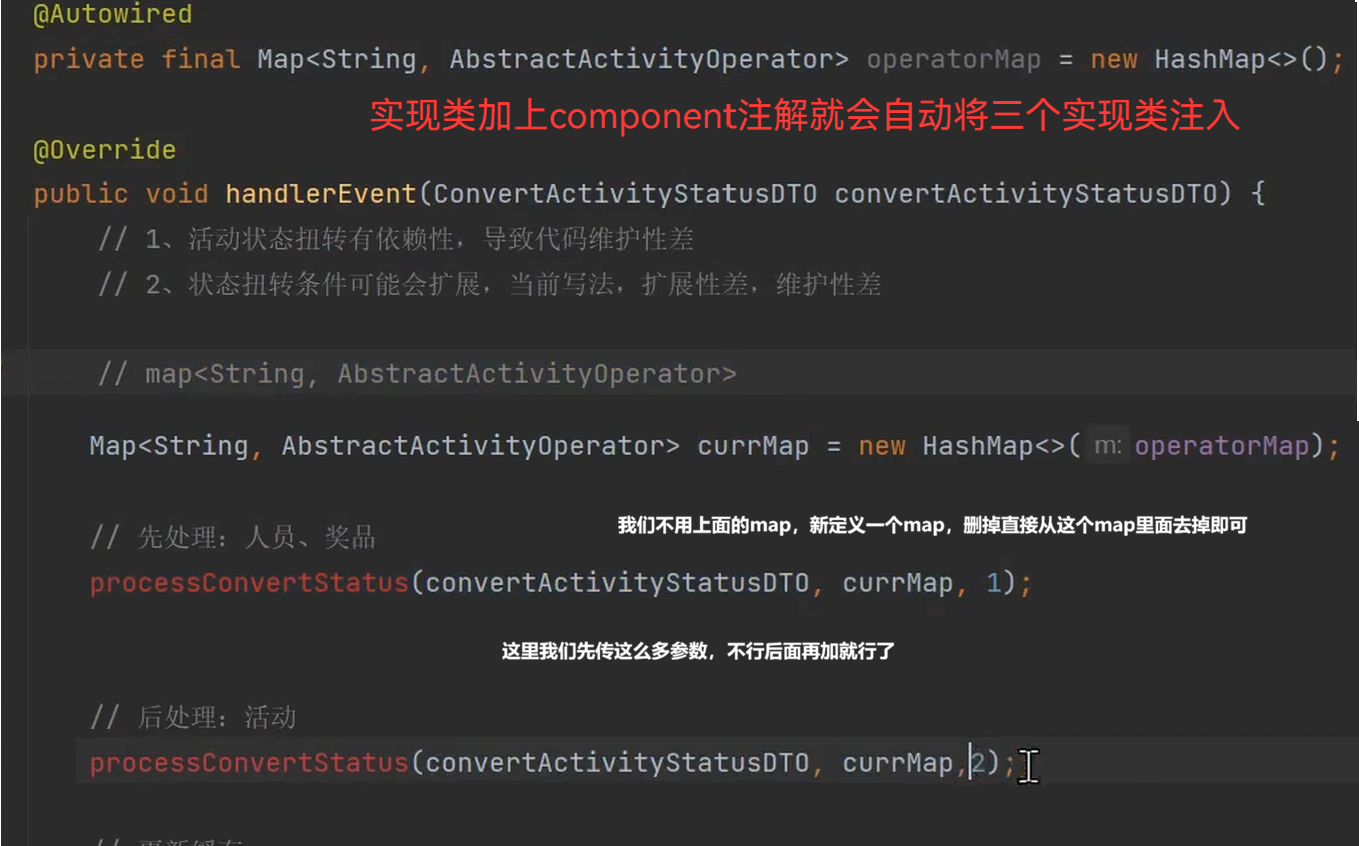Click currMap variable name in its declaration

click(x=753, y=446)
